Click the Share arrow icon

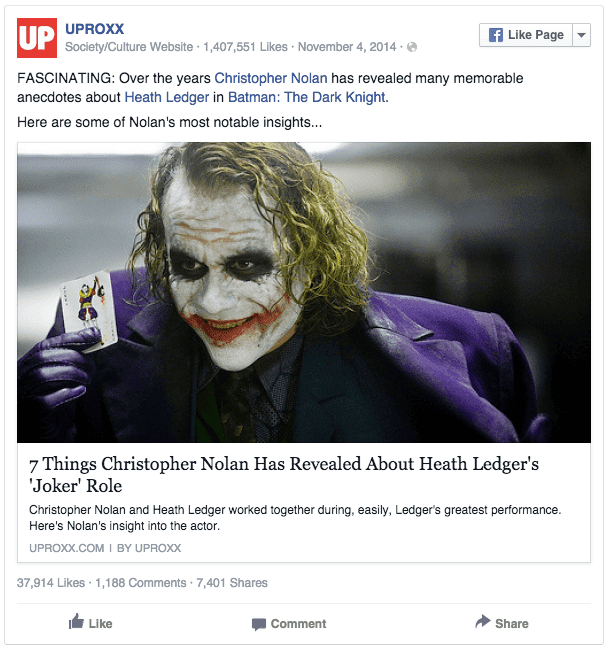tap(483, 621)
